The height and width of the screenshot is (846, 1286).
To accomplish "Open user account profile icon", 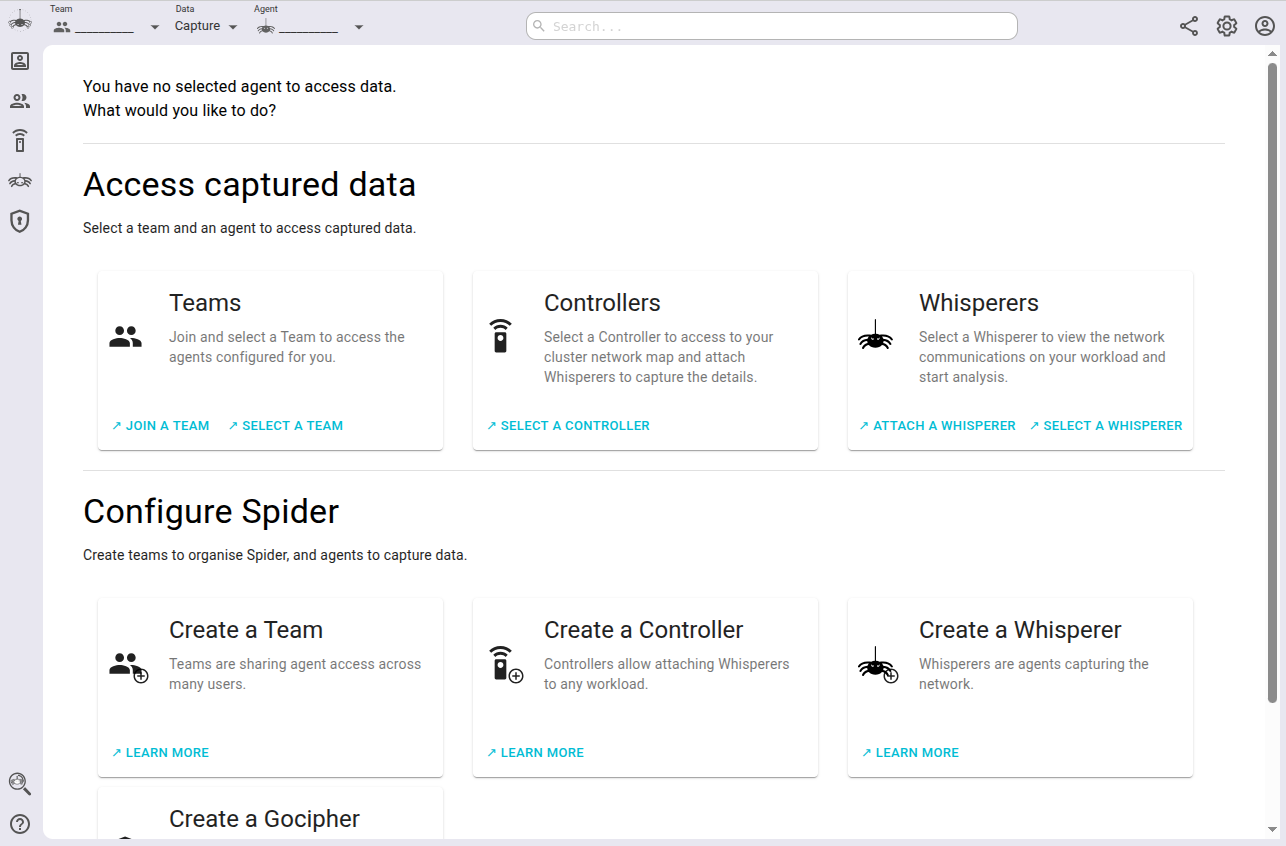I will pos(1265,27).
